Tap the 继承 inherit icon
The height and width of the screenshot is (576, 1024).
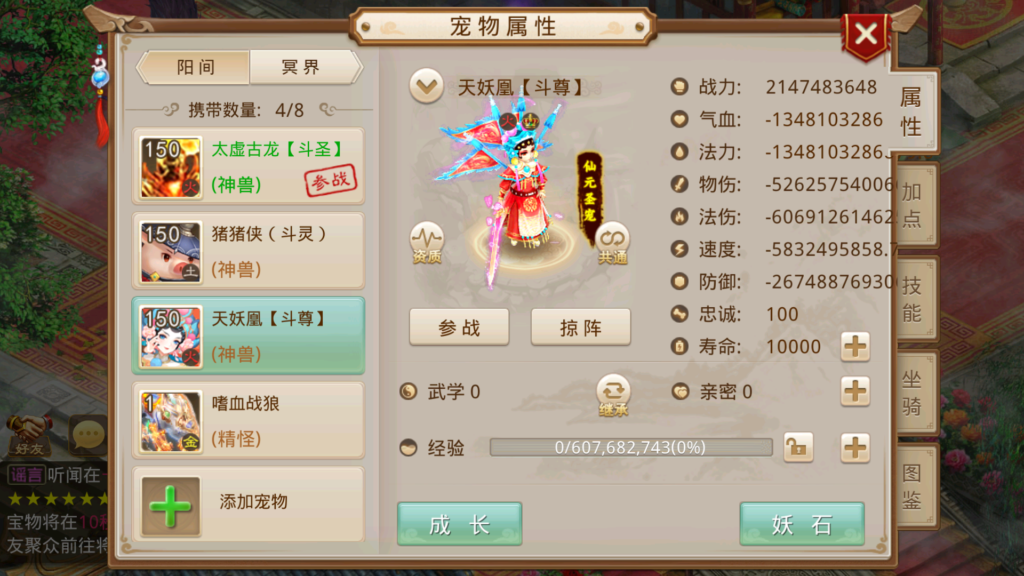click(613, 395)
